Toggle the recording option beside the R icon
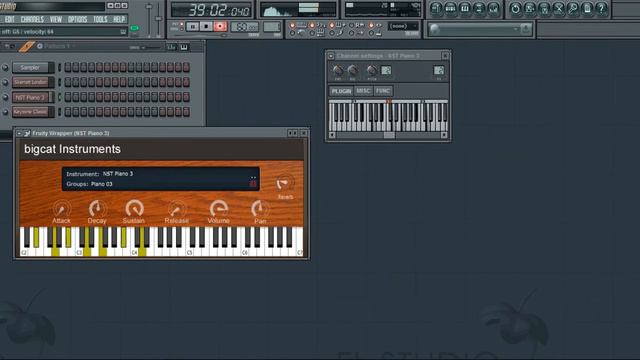 pyautogui.click(x=351, y=25)
